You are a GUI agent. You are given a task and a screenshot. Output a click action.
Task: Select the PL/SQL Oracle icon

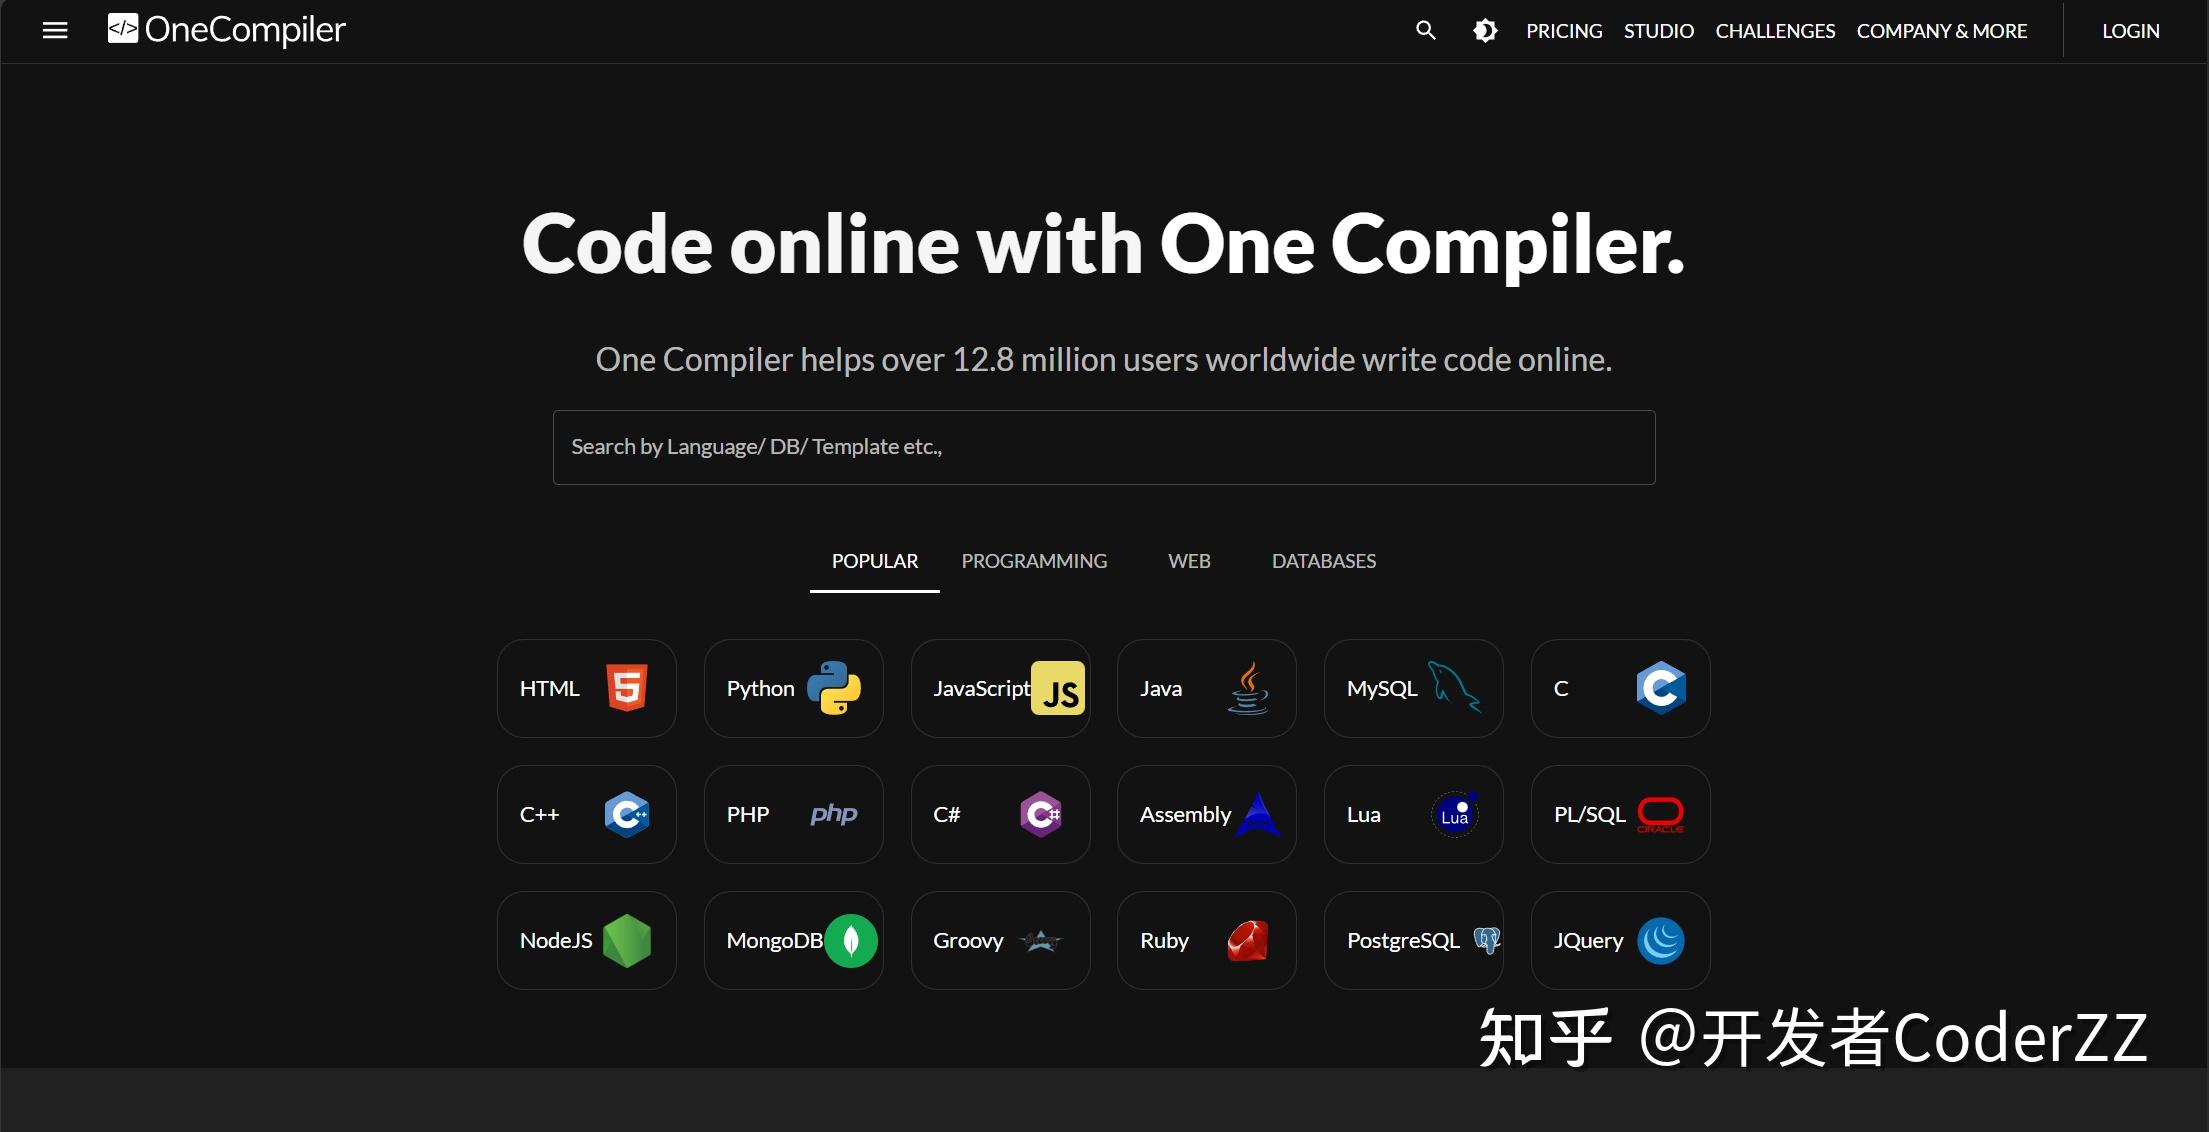click(x=1660, y=814)
